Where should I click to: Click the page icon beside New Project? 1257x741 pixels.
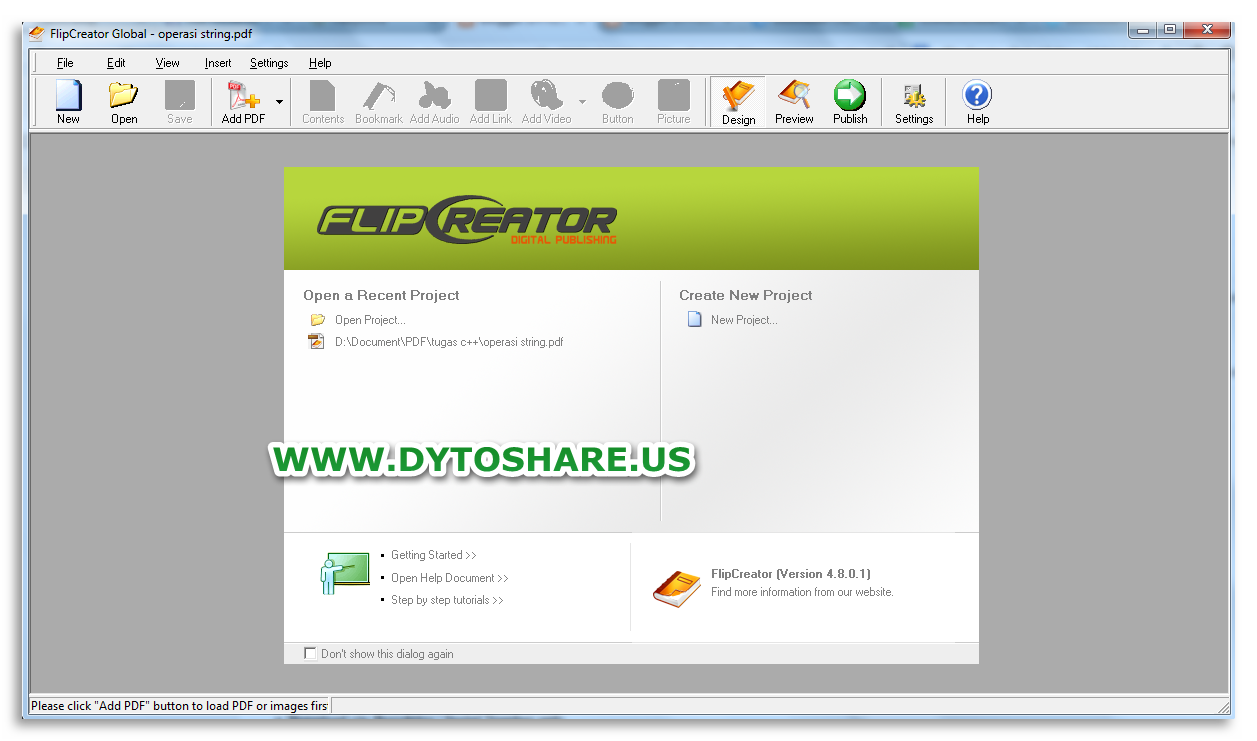pyautogui.click(x=694, y=320)
